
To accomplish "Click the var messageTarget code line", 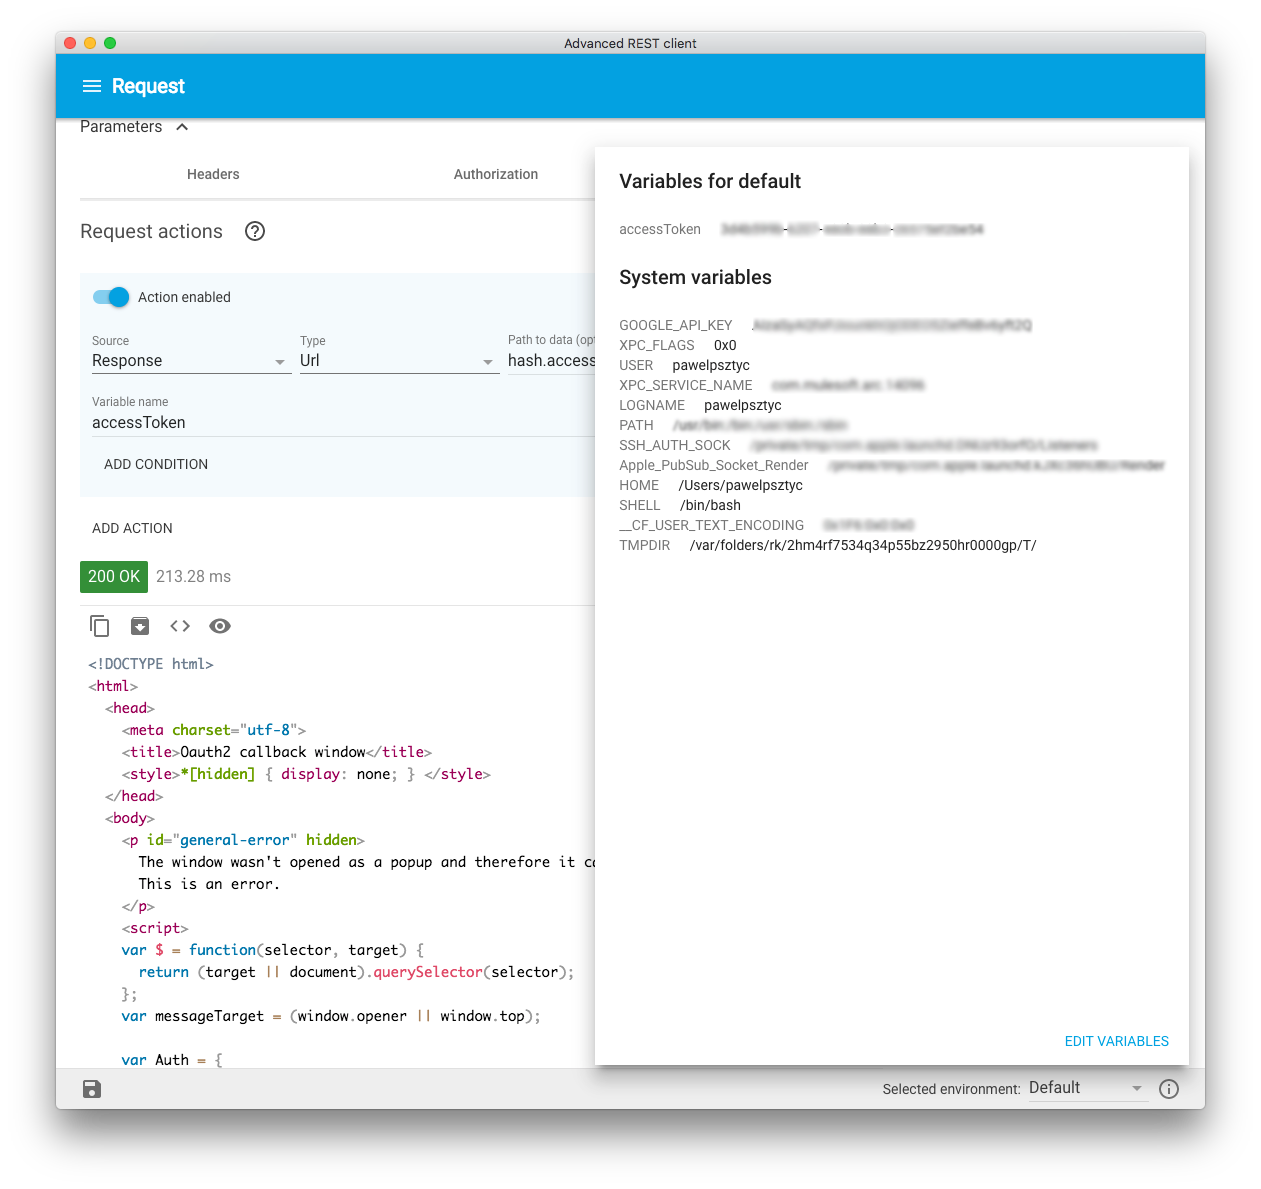I will 331,1016.
